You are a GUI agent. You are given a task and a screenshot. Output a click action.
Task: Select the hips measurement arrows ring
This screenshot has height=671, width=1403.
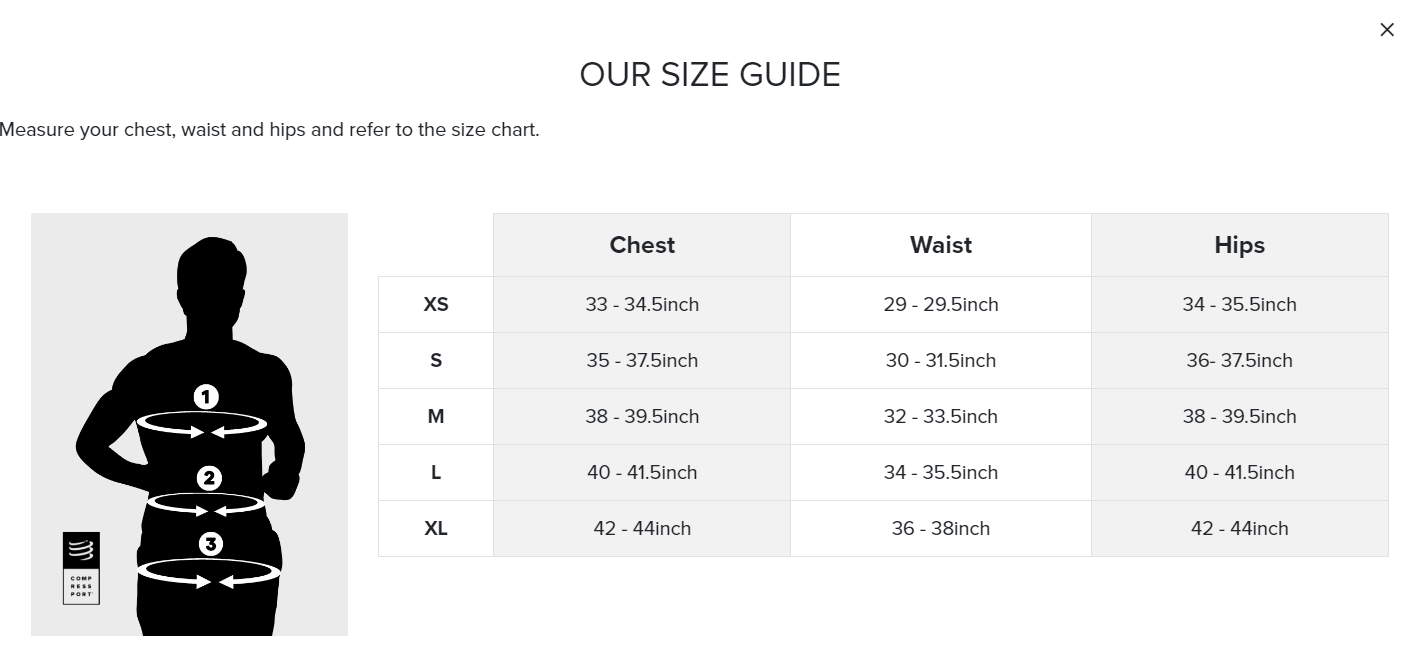208,574
